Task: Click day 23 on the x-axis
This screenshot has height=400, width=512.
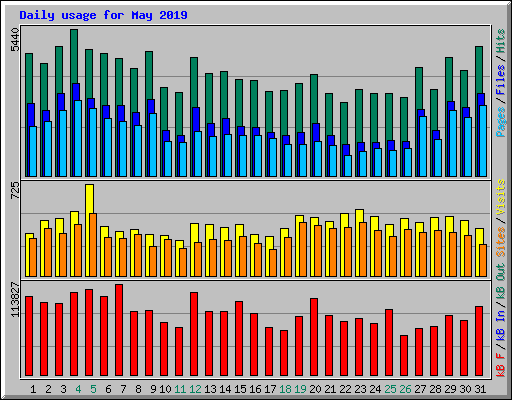Action: click(x=360, y=389)
